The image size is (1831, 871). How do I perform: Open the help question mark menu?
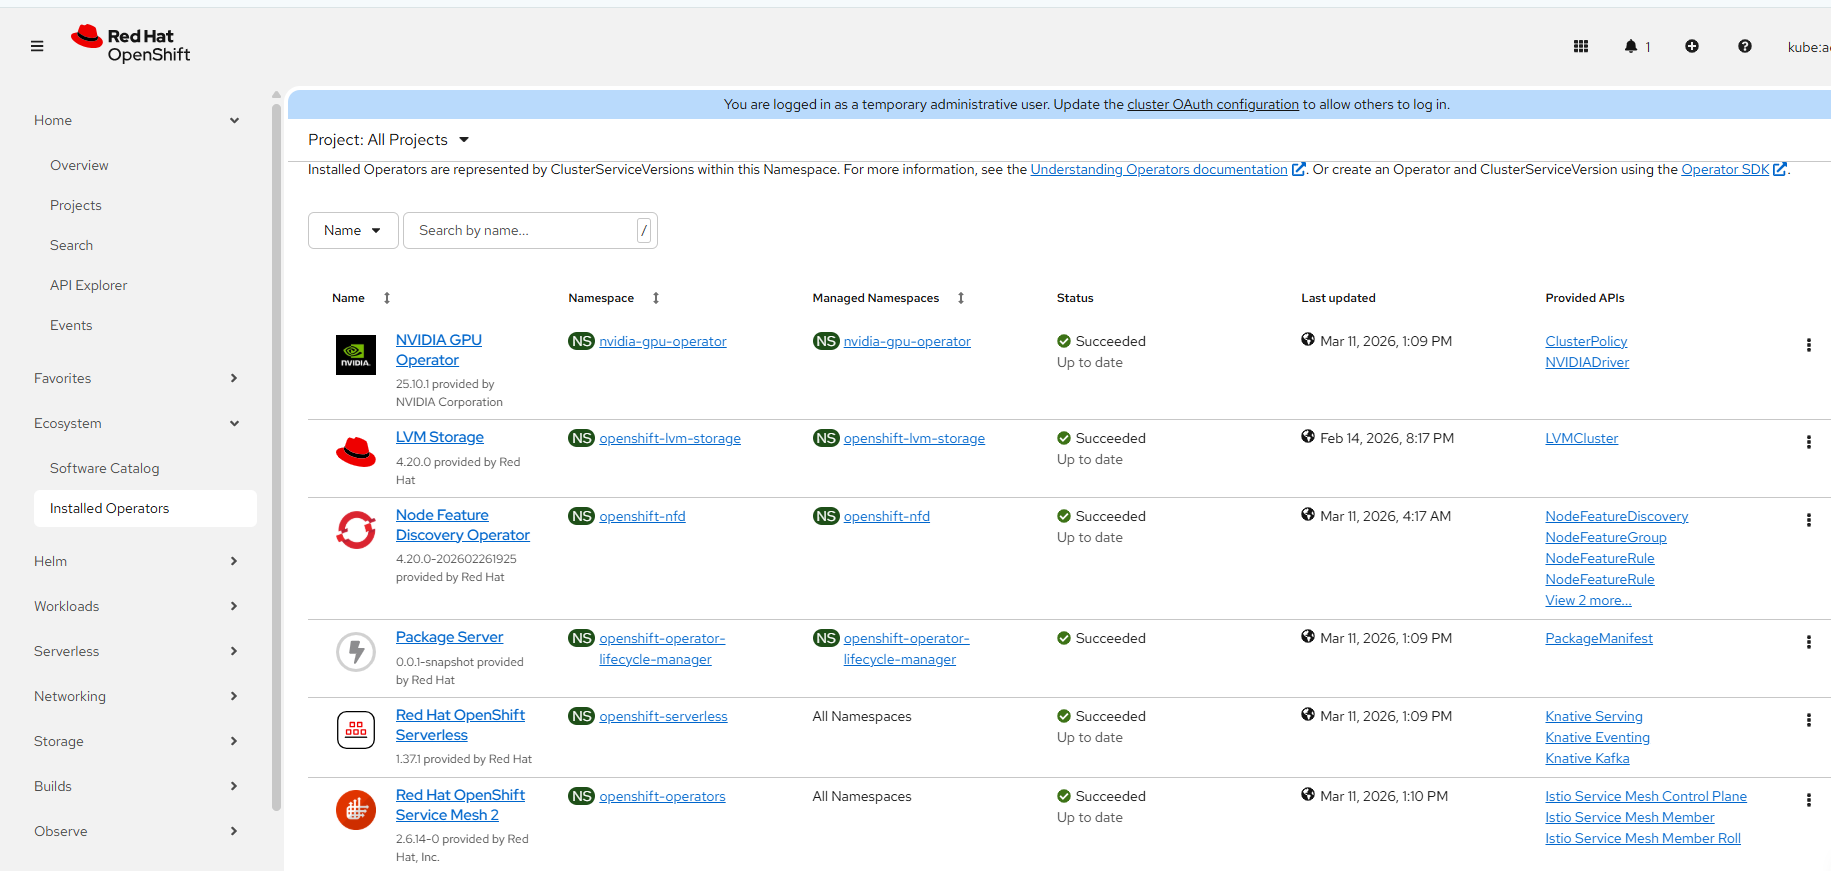[1745, 46]
